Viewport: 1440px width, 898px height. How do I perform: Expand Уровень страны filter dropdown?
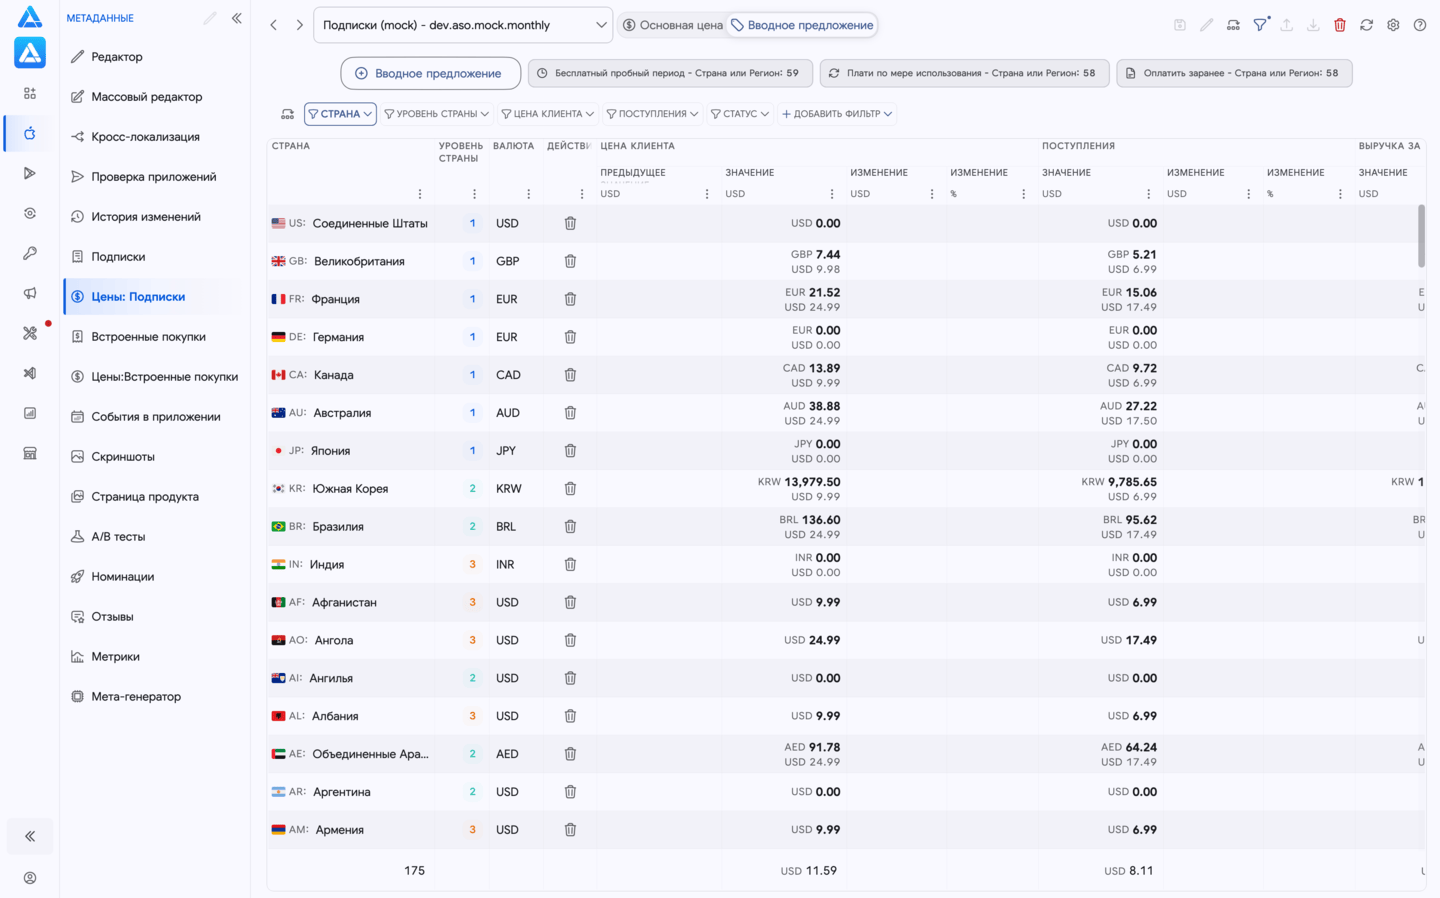436,114
